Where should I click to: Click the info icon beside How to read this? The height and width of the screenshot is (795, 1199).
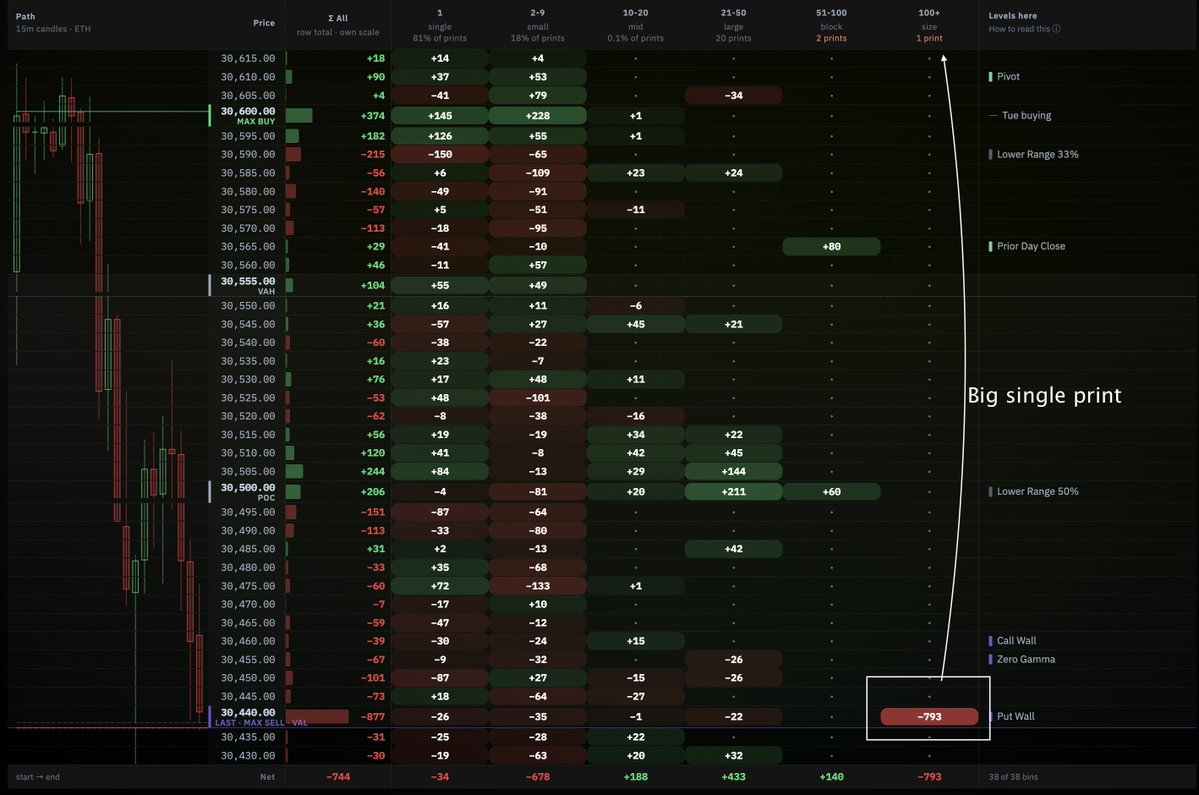1056,29
